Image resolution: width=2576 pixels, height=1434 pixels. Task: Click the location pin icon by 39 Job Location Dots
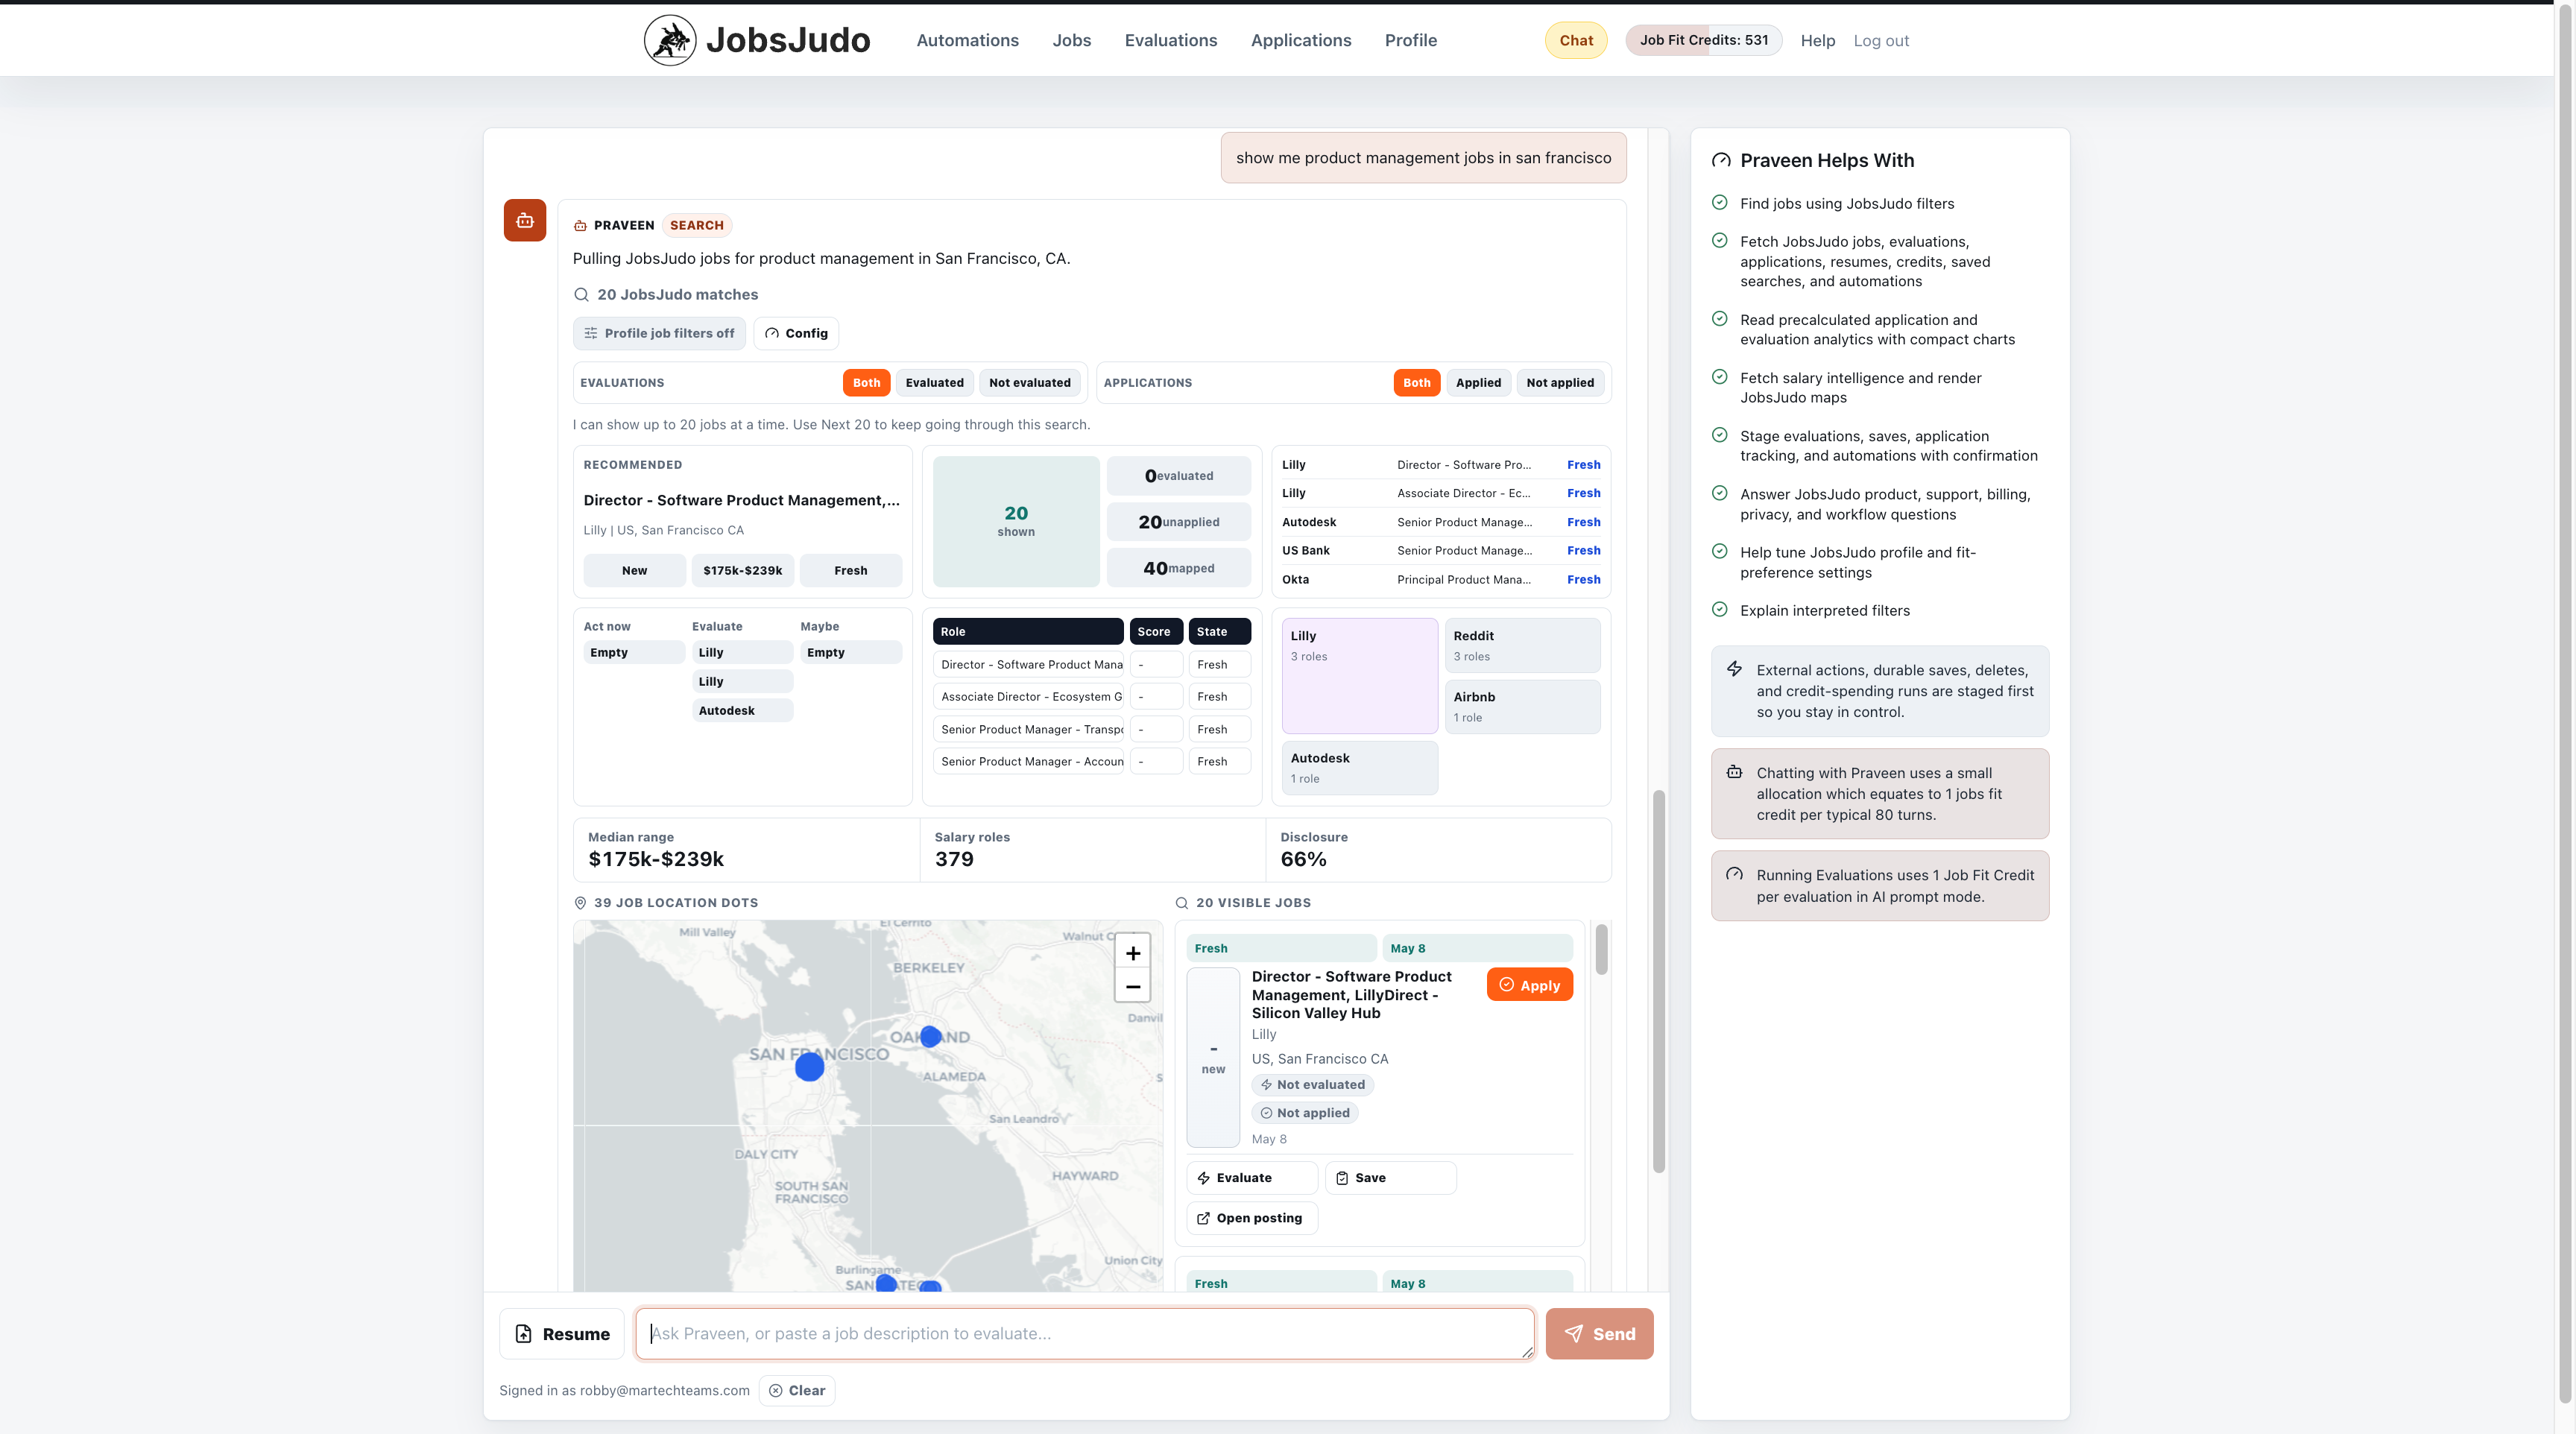tap(580, 902)
